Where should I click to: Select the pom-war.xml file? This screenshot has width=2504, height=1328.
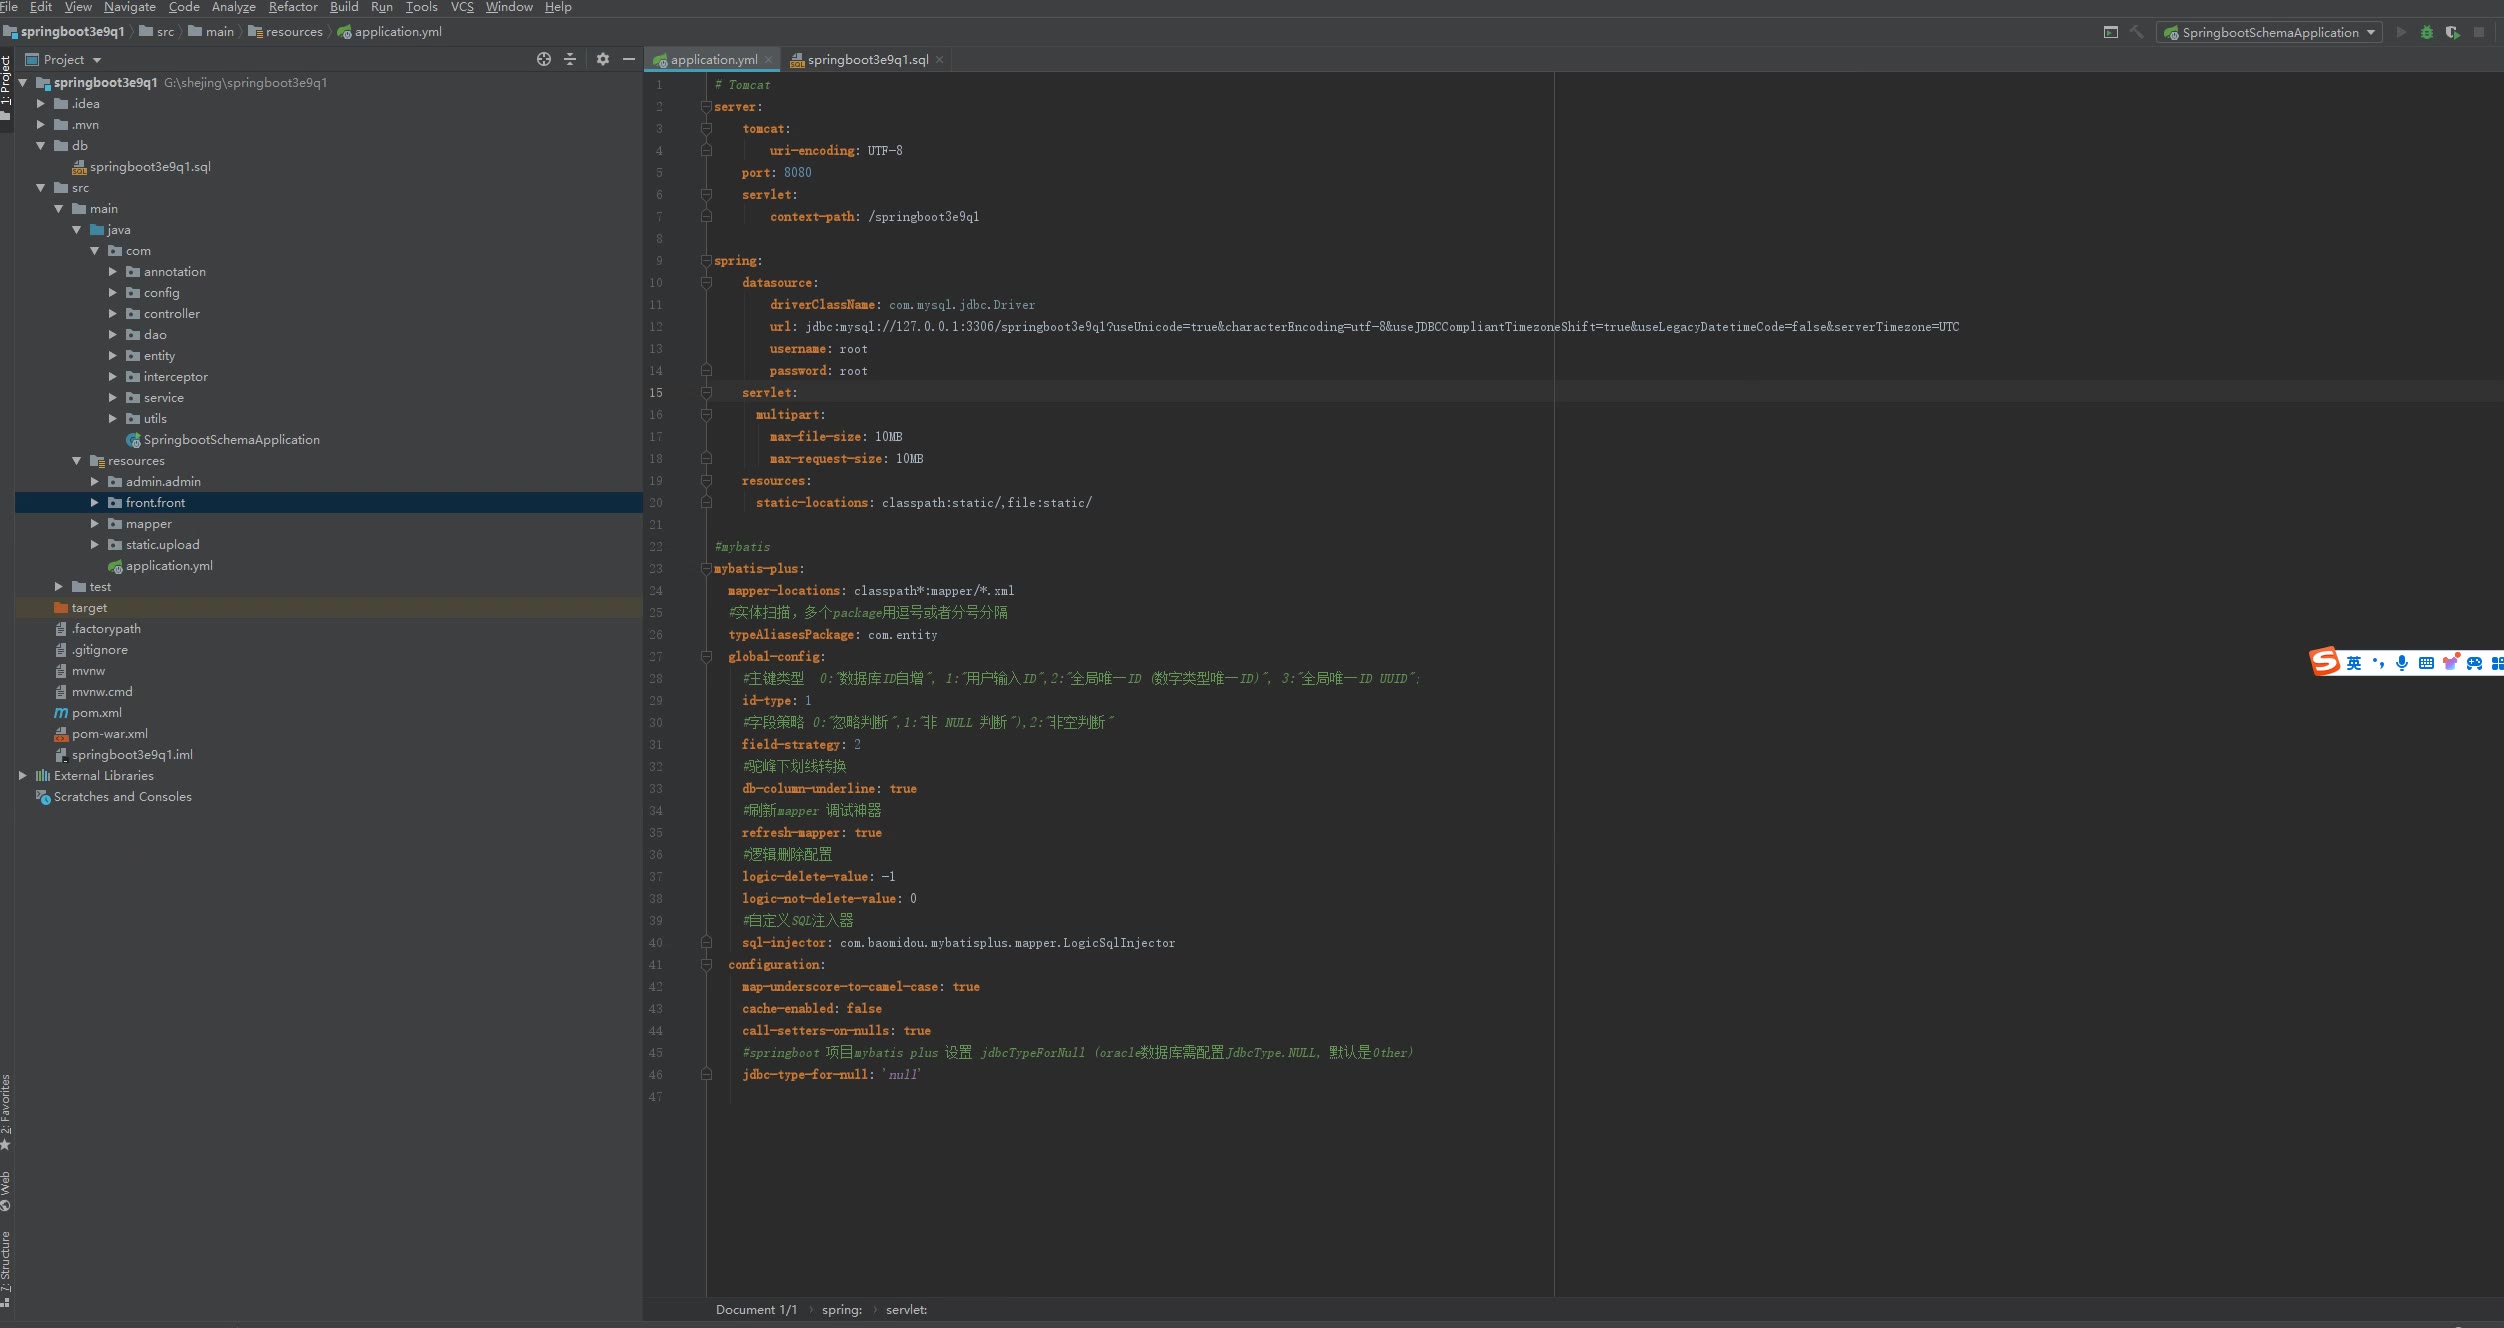[109, 733]
